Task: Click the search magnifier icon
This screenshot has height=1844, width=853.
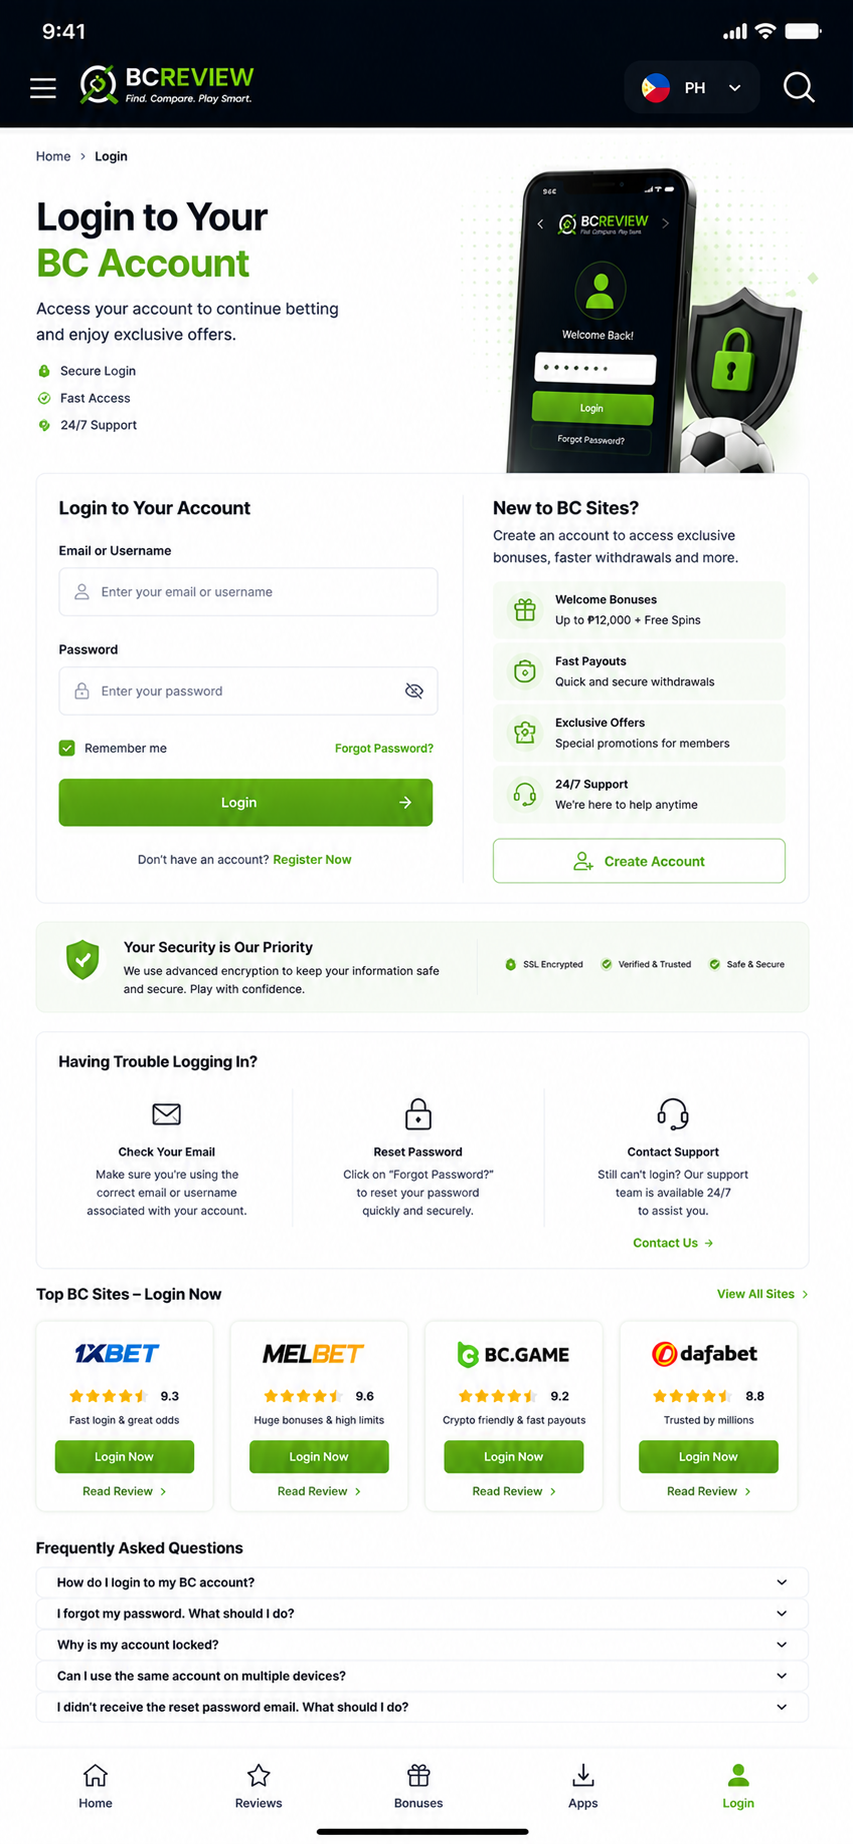Action: point(798,87)
